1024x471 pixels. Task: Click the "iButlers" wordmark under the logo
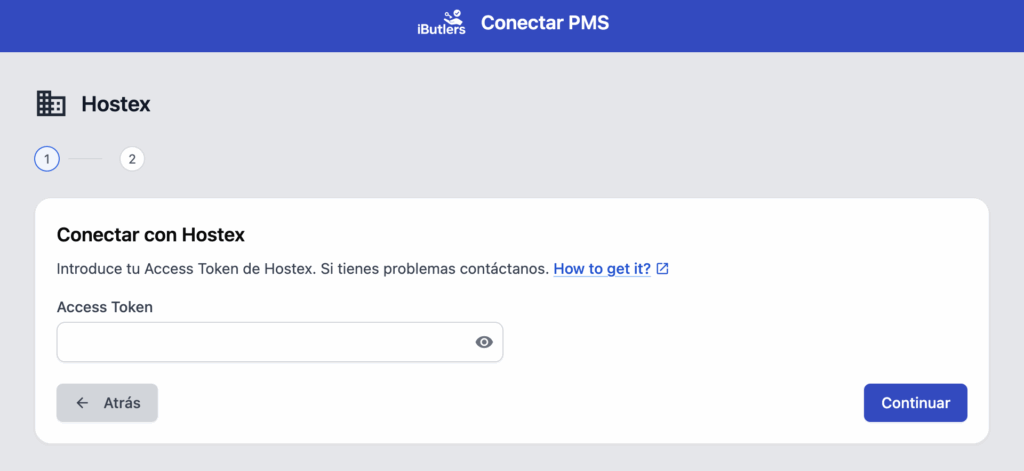(441, 31)
